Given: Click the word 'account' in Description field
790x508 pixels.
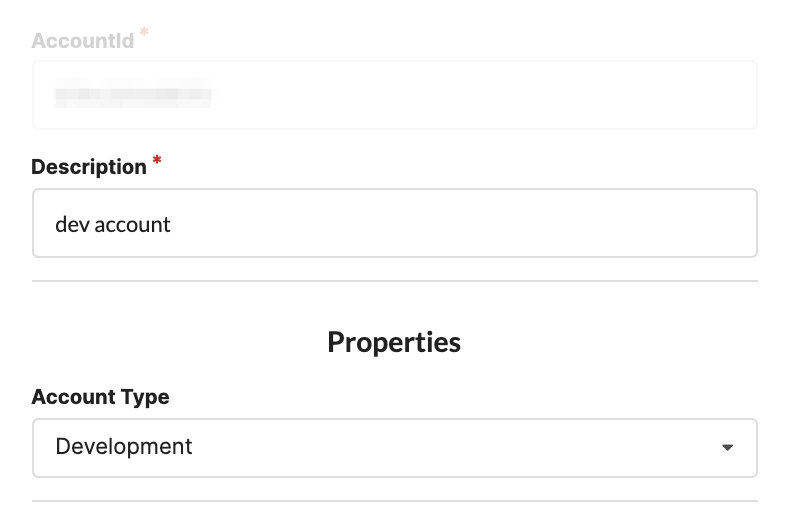Looking at the screenshot, I should tap(131, 224).
